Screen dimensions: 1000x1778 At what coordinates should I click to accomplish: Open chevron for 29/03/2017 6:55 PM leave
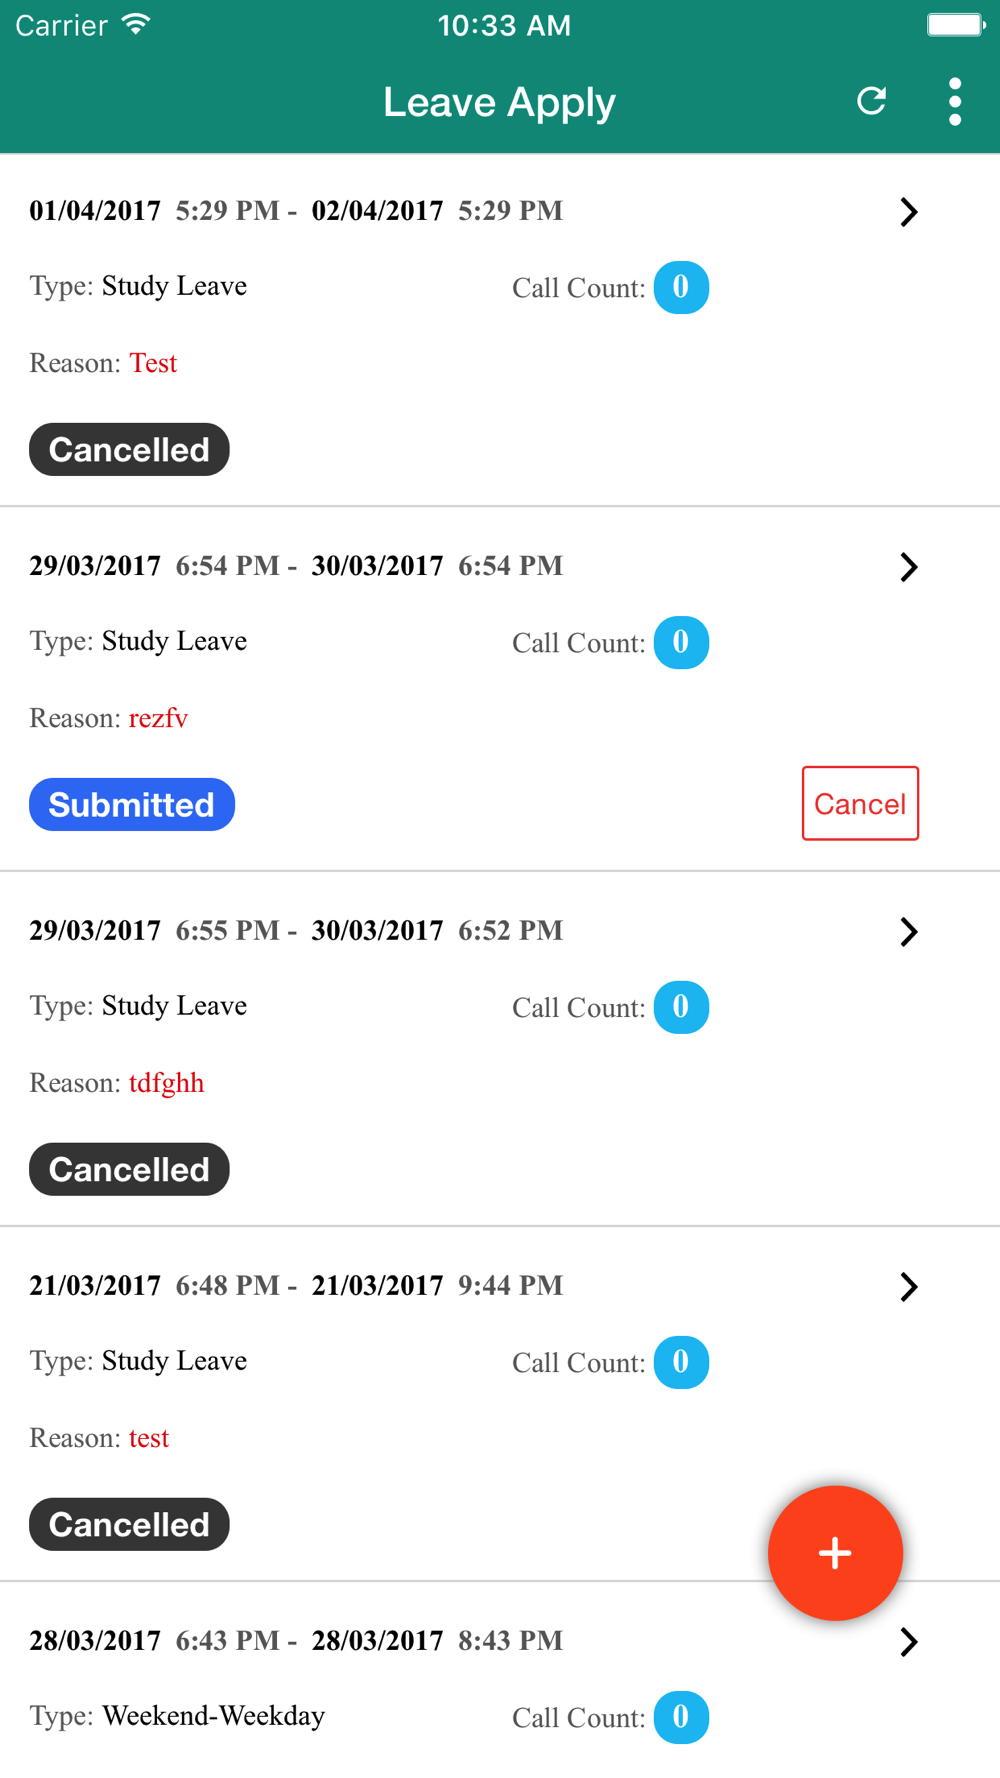908,932
